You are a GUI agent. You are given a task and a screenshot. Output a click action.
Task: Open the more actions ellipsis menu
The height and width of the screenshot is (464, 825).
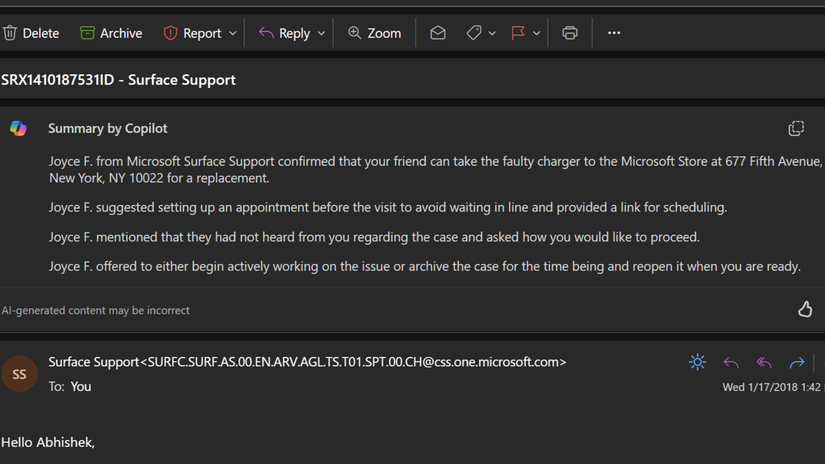[614, 33]
